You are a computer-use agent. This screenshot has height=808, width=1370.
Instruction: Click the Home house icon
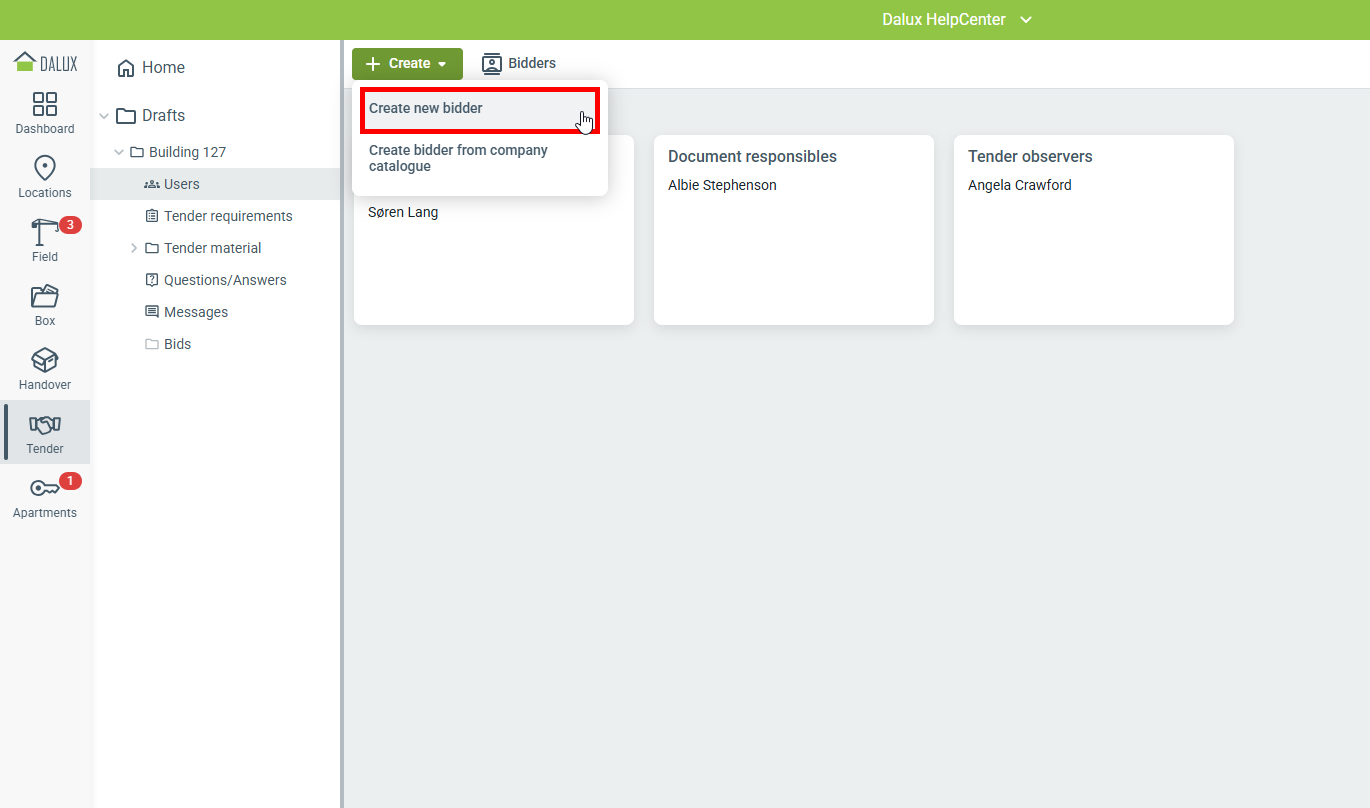click(x=126, y=68)
